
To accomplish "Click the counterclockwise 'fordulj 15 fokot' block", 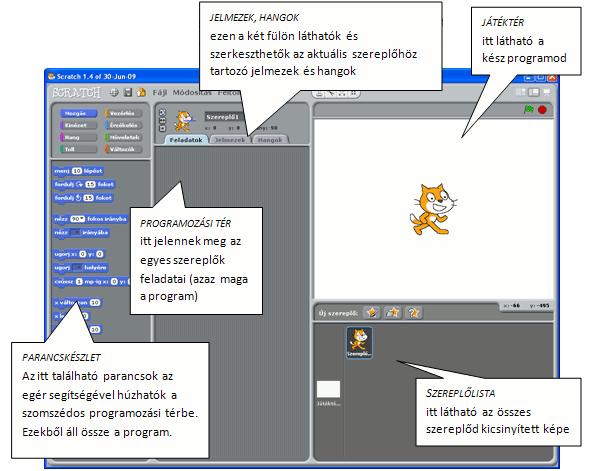I will pyautogui.click(x=83, y=198).
